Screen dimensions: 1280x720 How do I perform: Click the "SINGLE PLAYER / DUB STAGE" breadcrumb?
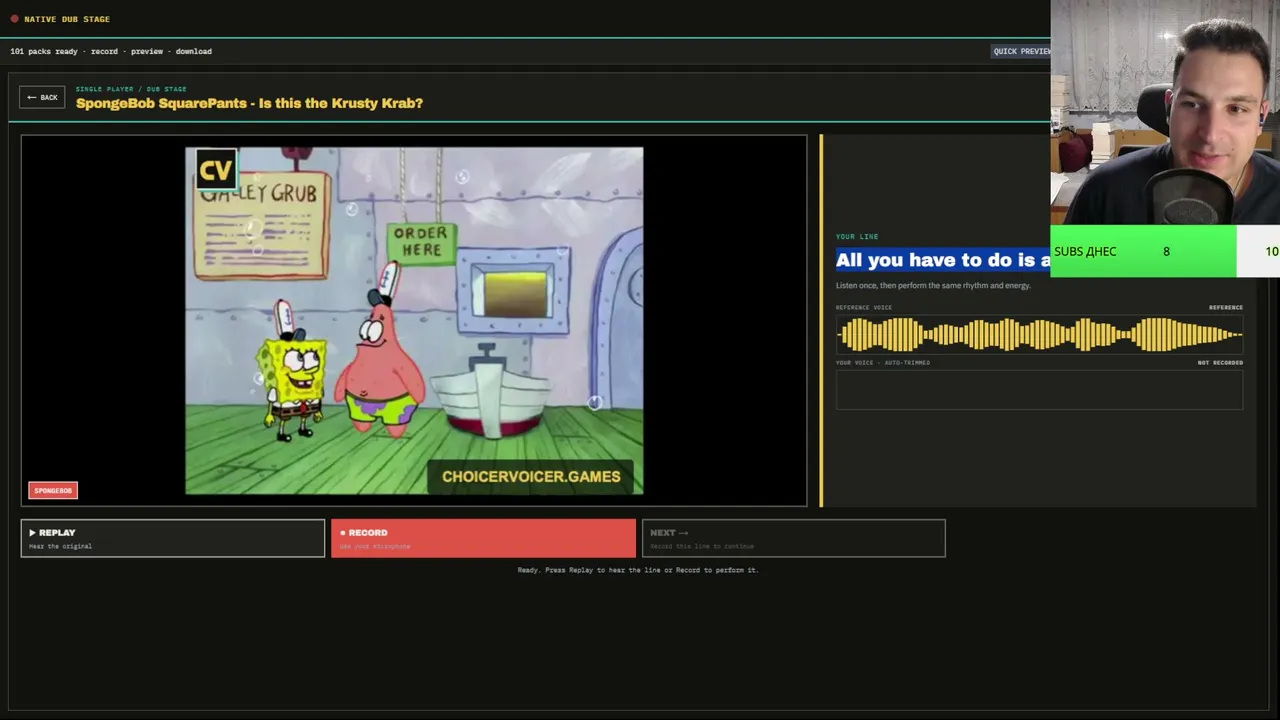point(131,89)
